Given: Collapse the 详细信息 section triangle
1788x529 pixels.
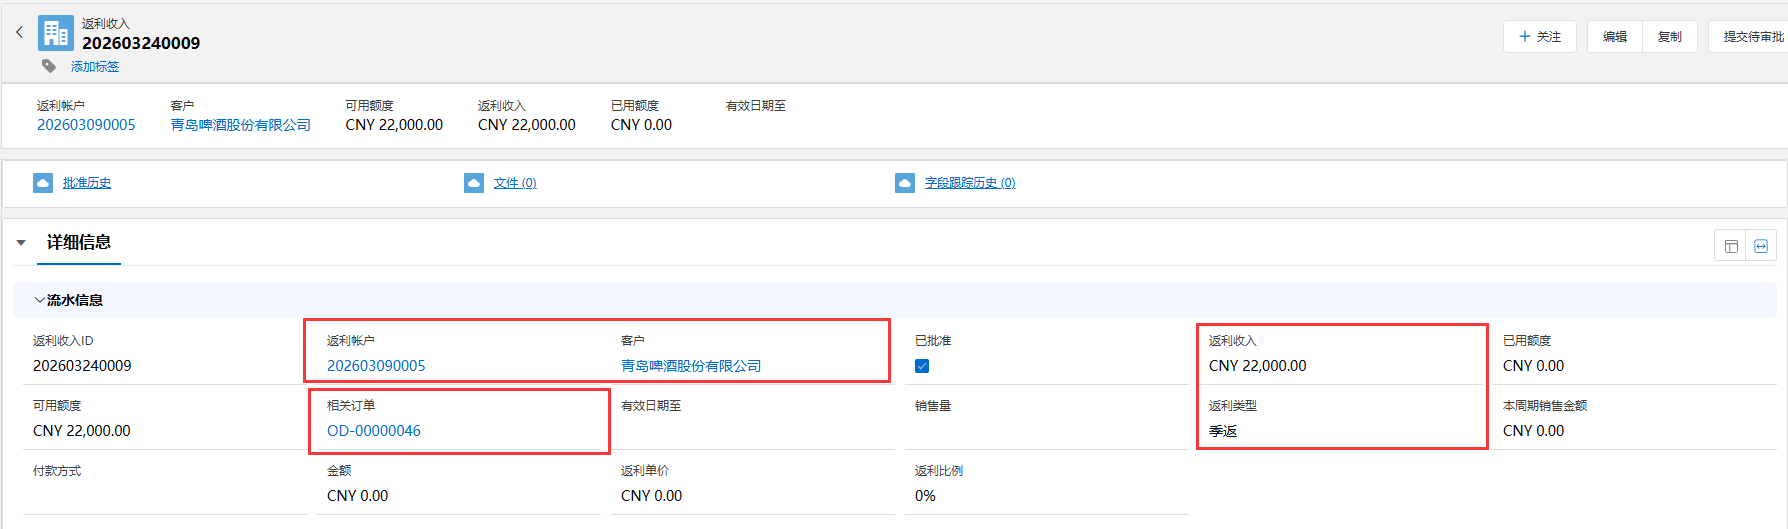Looking at the screenshot, I should click(21, 243).
